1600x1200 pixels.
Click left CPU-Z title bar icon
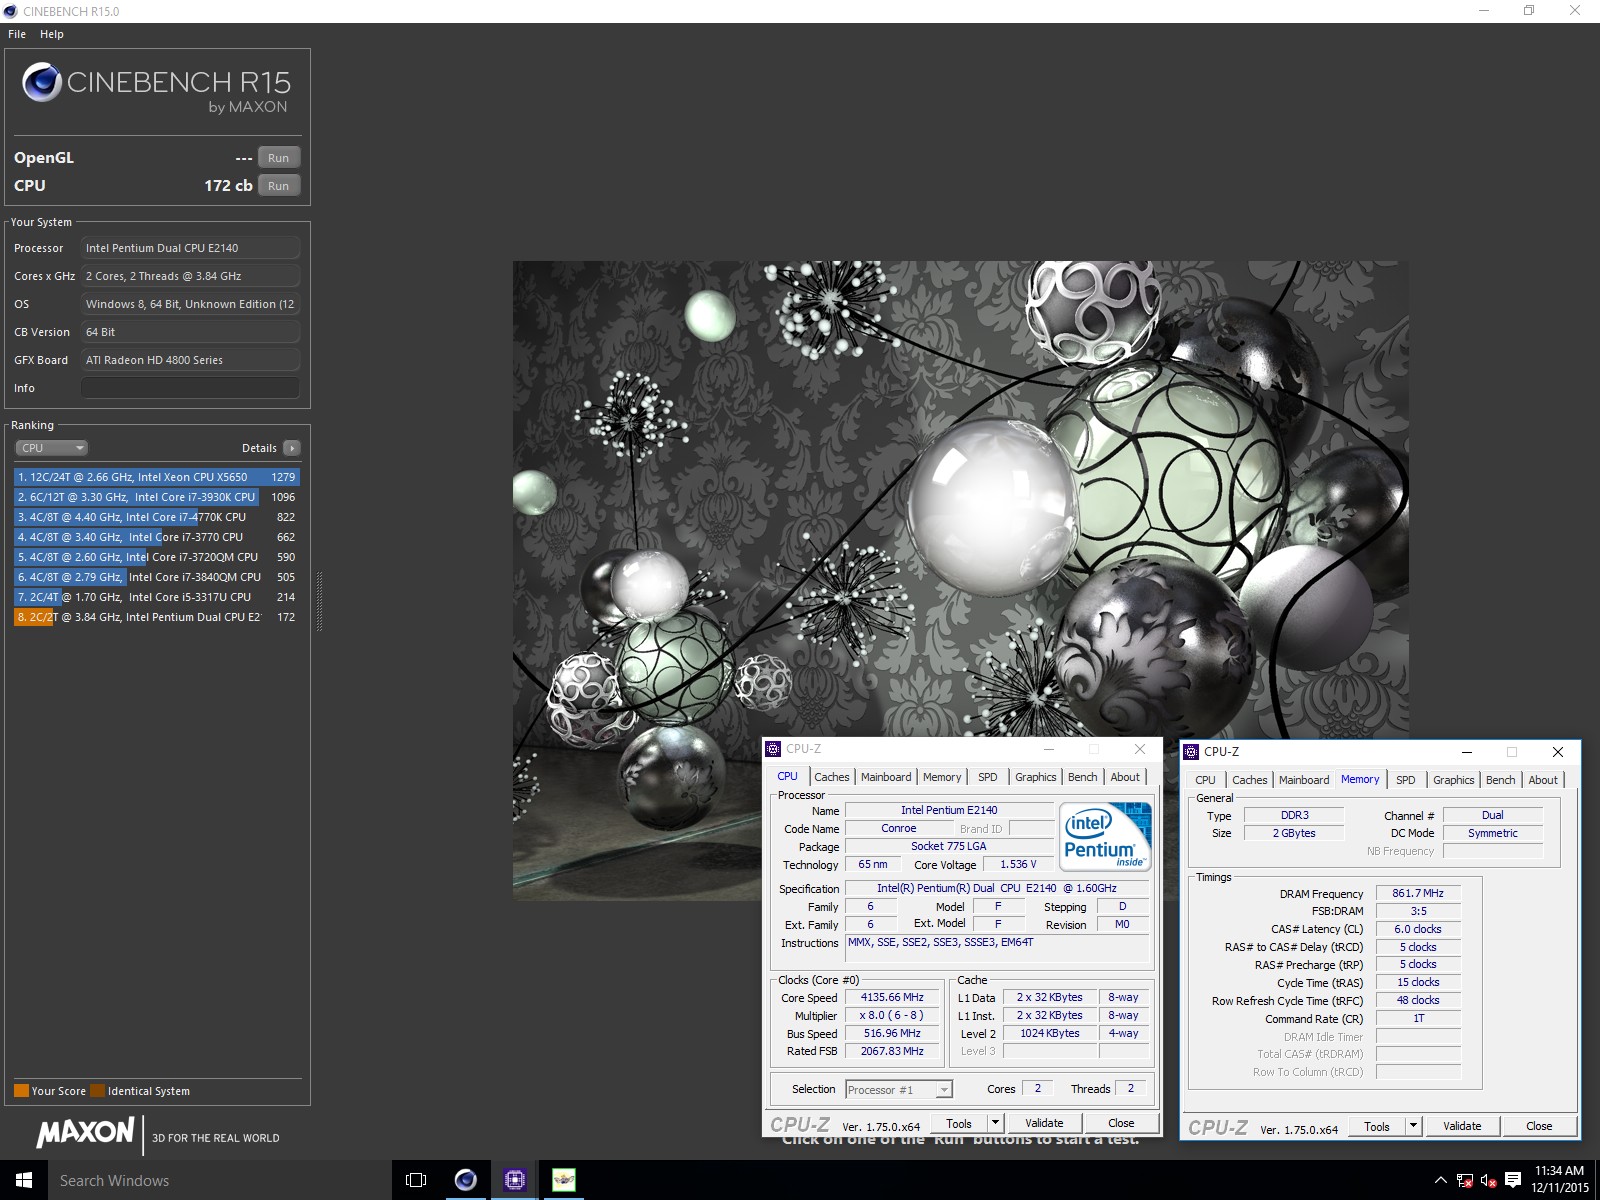click(x=773, y=749)
